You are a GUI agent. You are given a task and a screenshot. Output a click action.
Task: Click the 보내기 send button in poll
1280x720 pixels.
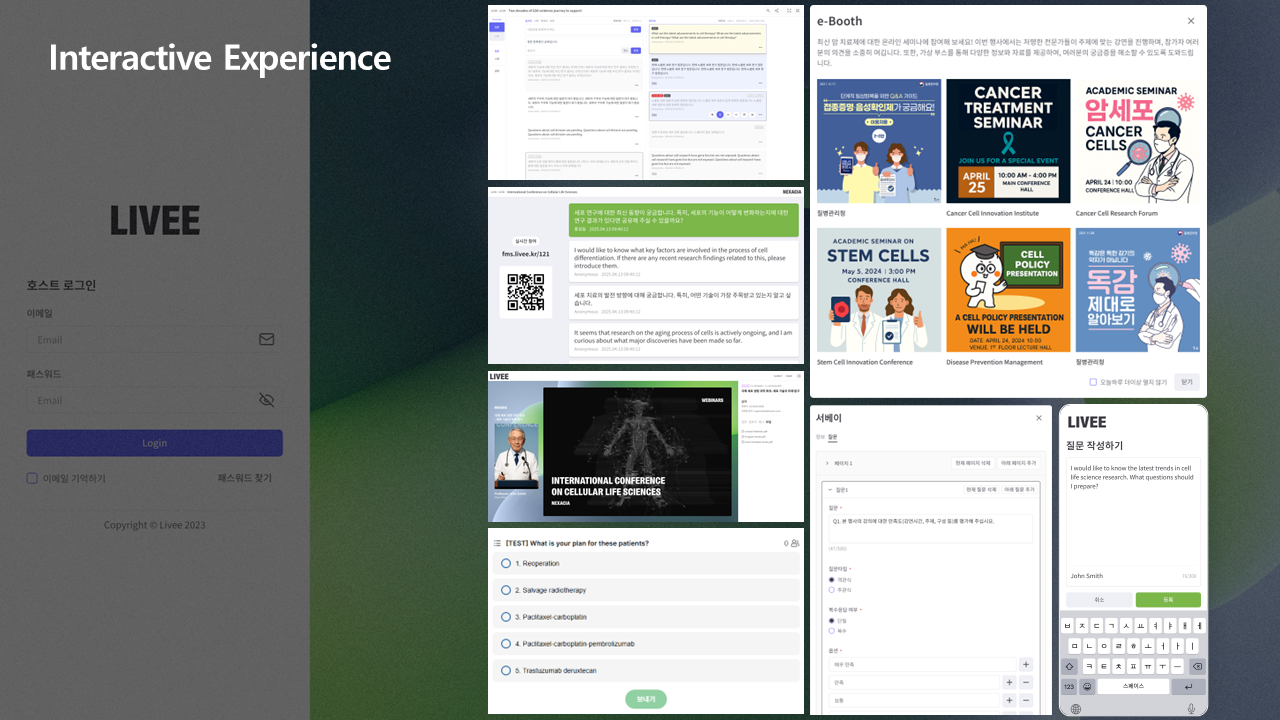coord(646,699)
